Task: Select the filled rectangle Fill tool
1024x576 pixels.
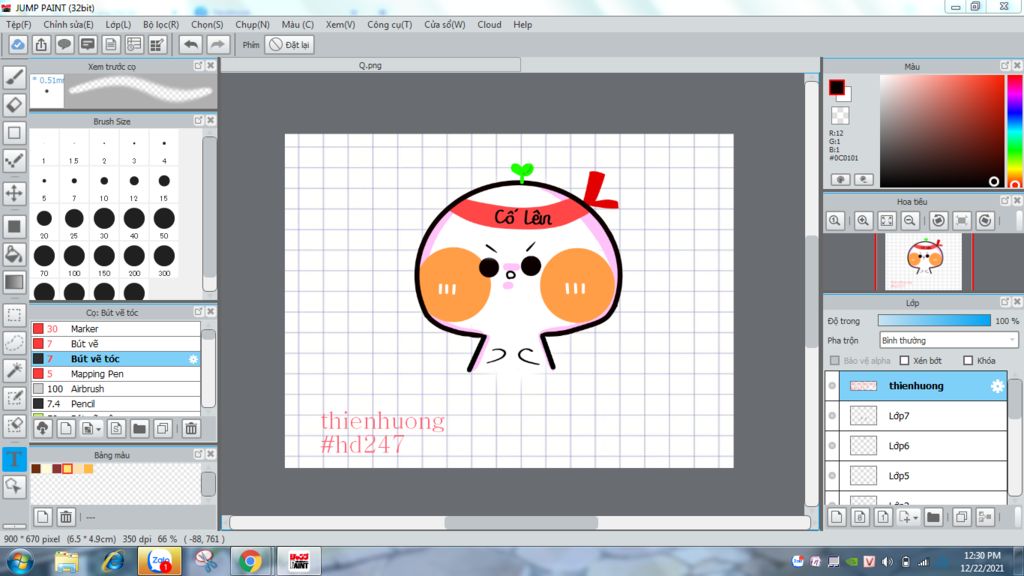Action: pyautogui.click(x=14, y=227)
